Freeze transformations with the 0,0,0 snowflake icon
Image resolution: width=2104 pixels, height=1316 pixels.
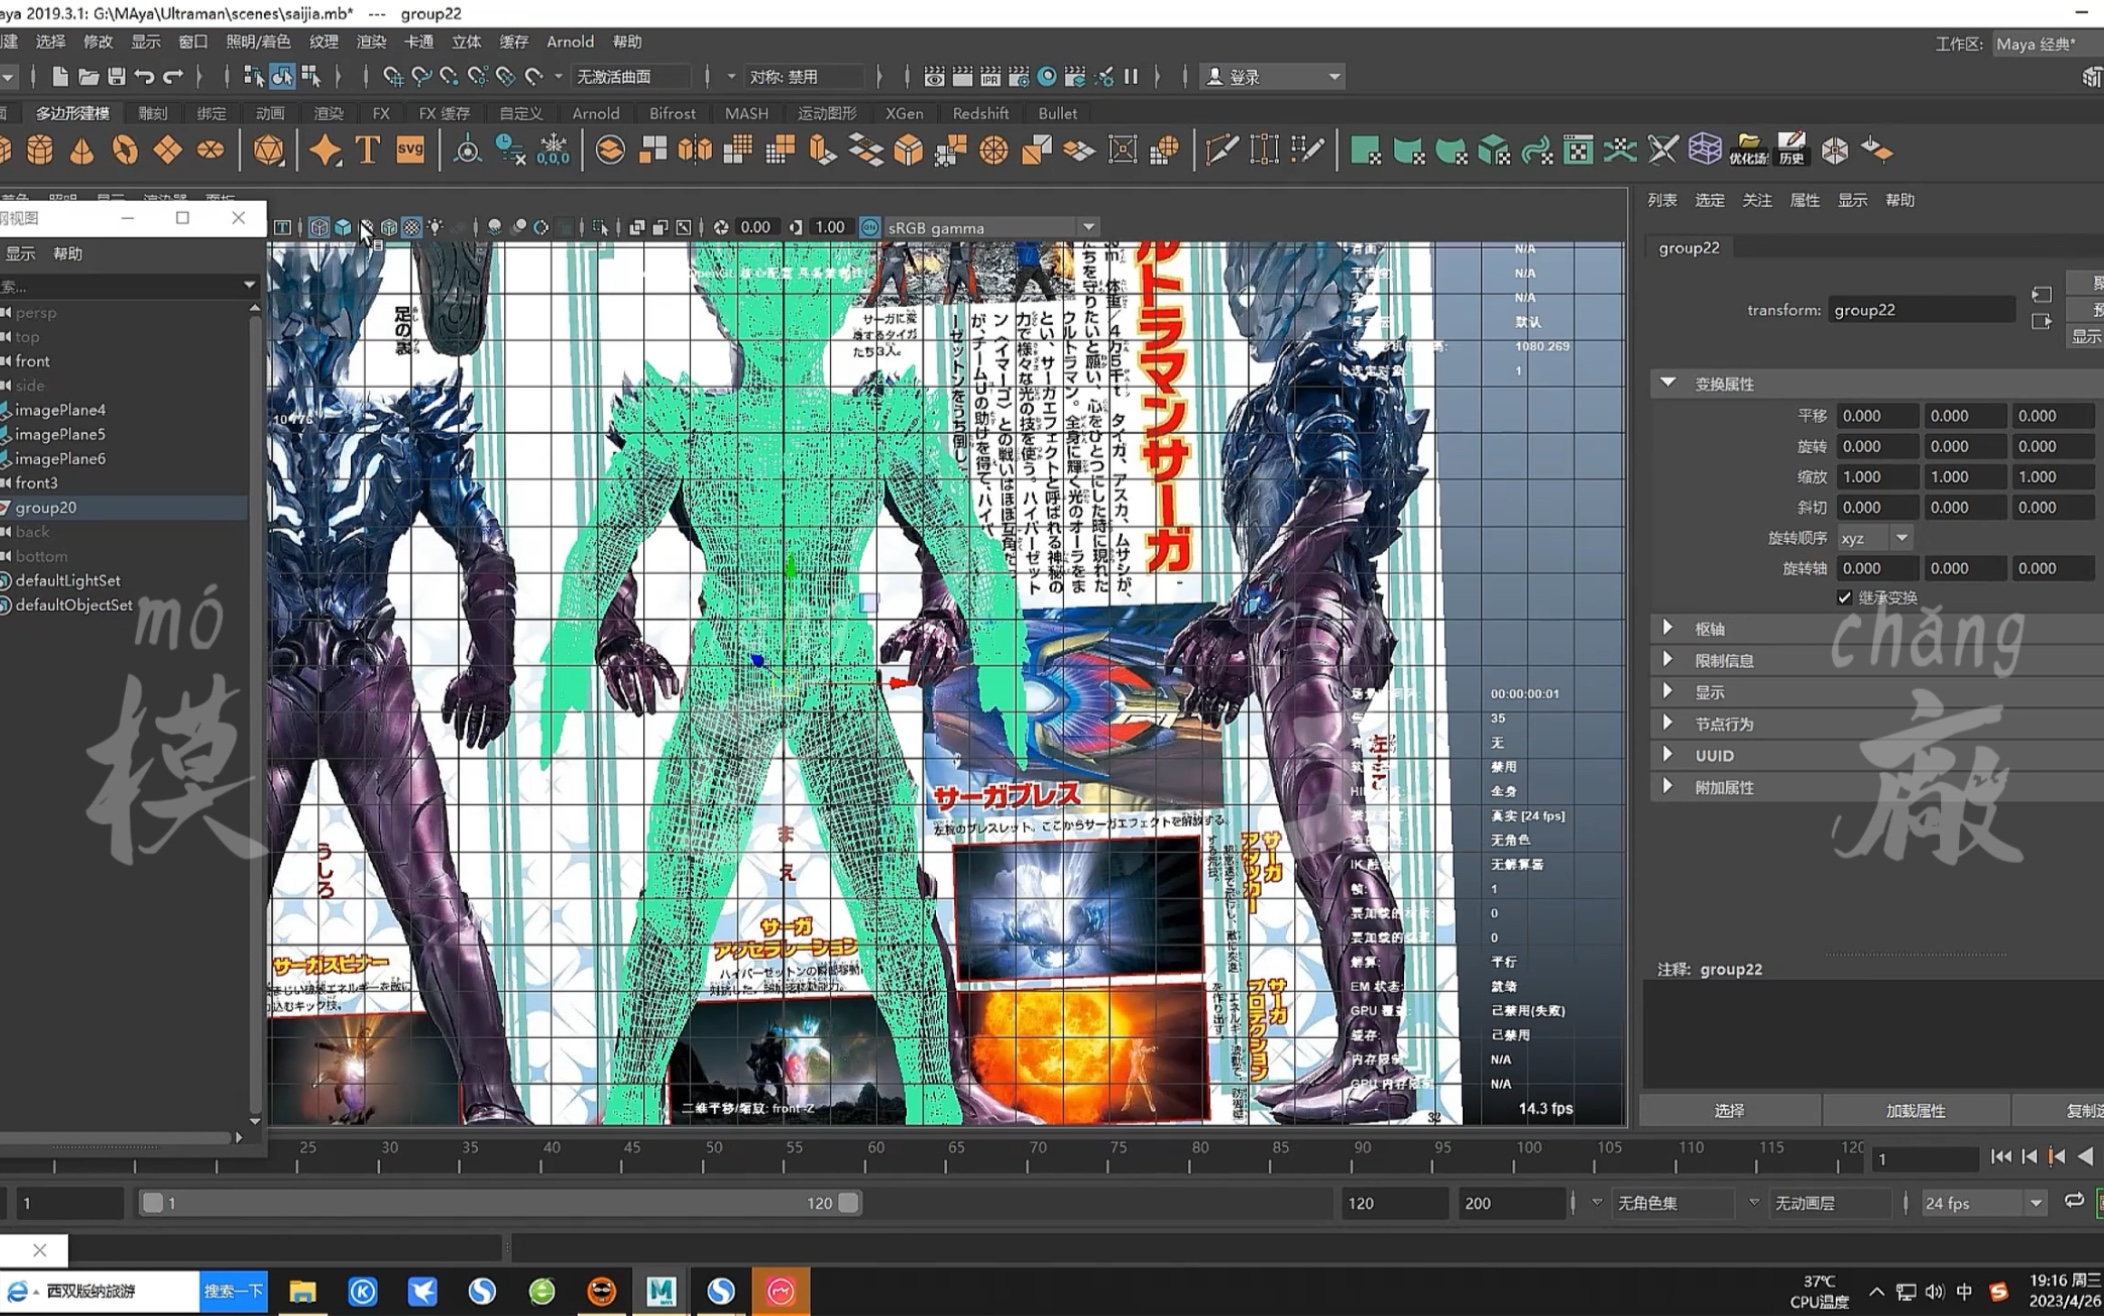553,150
